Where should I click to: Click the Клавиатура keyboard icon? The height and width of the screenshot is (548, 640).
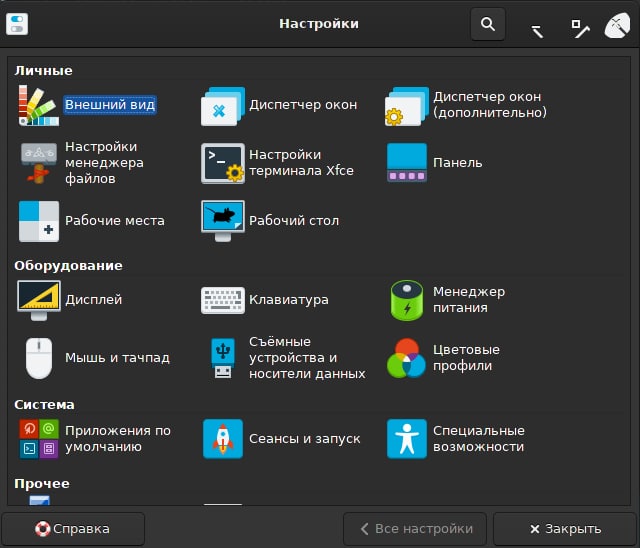click(x=223, y=300)
